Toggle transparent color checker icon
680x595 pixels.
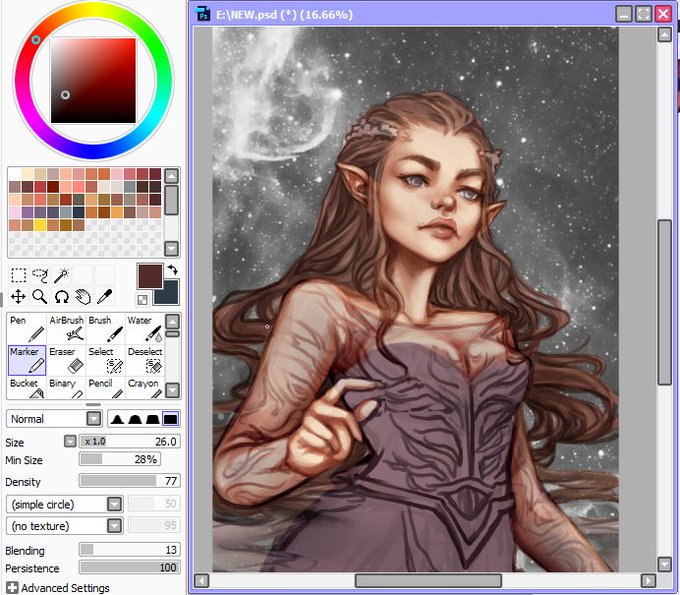pos(142,299)
